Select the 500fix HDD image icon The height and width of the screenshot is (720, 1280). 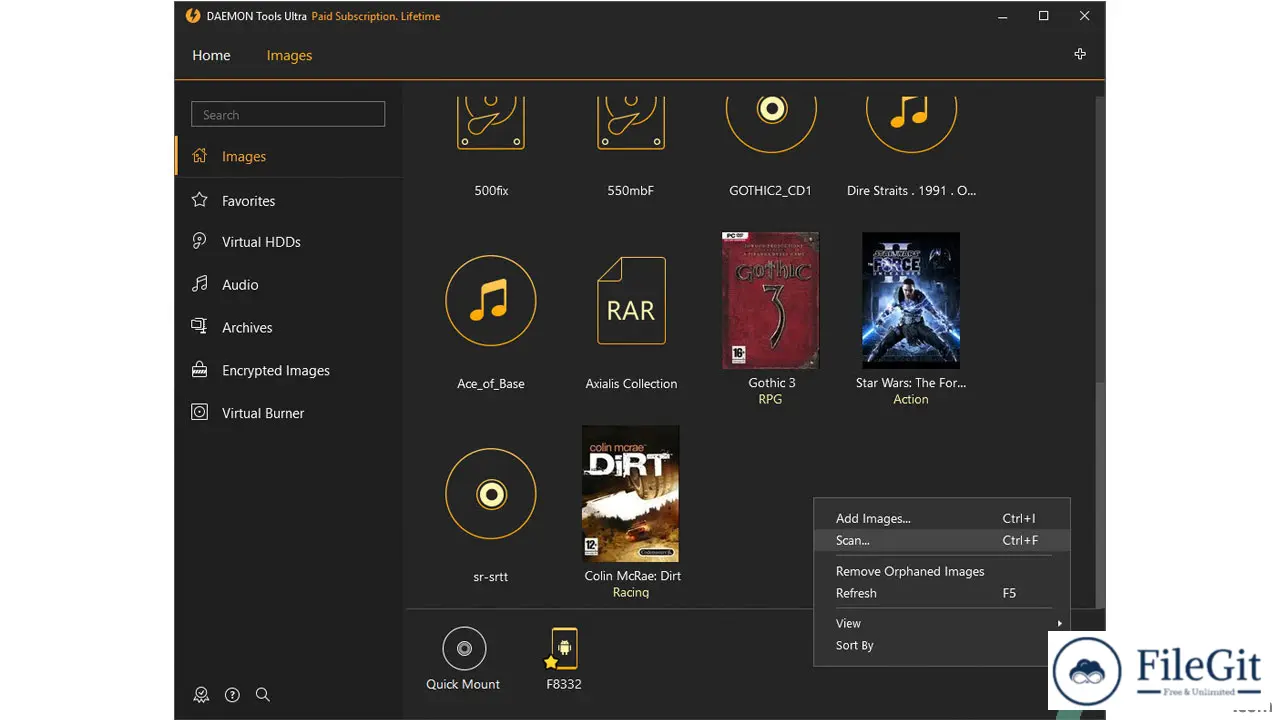[491, 123]
